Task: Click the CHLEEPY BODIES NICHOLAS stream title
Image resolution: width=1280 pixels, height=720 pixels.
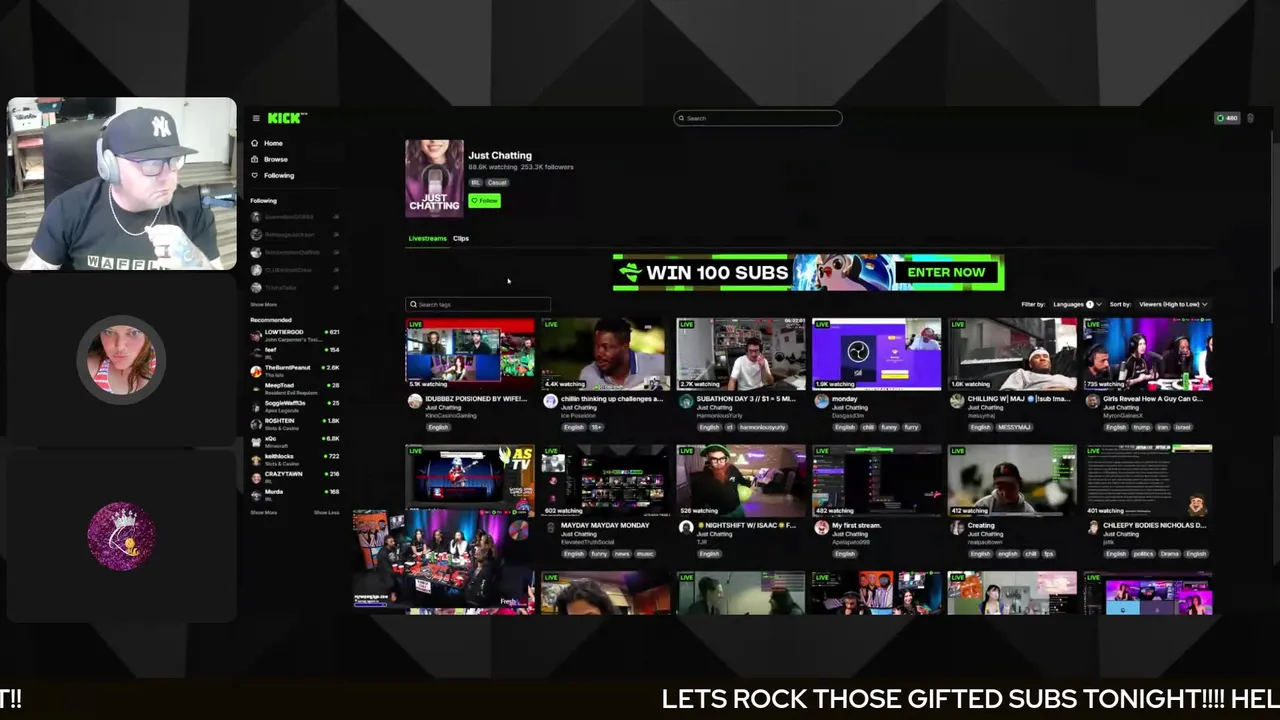Action: tap(1155, 525)
